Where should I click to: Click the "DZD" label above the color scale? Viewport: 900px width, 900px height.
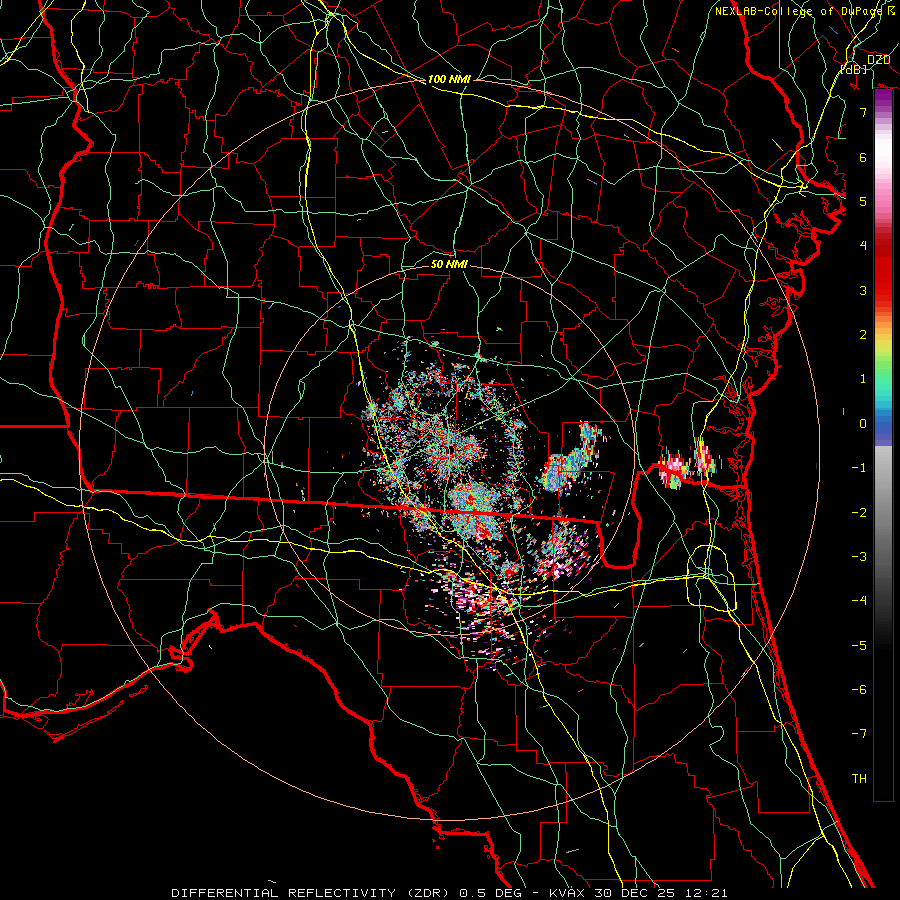click(878, 60)
